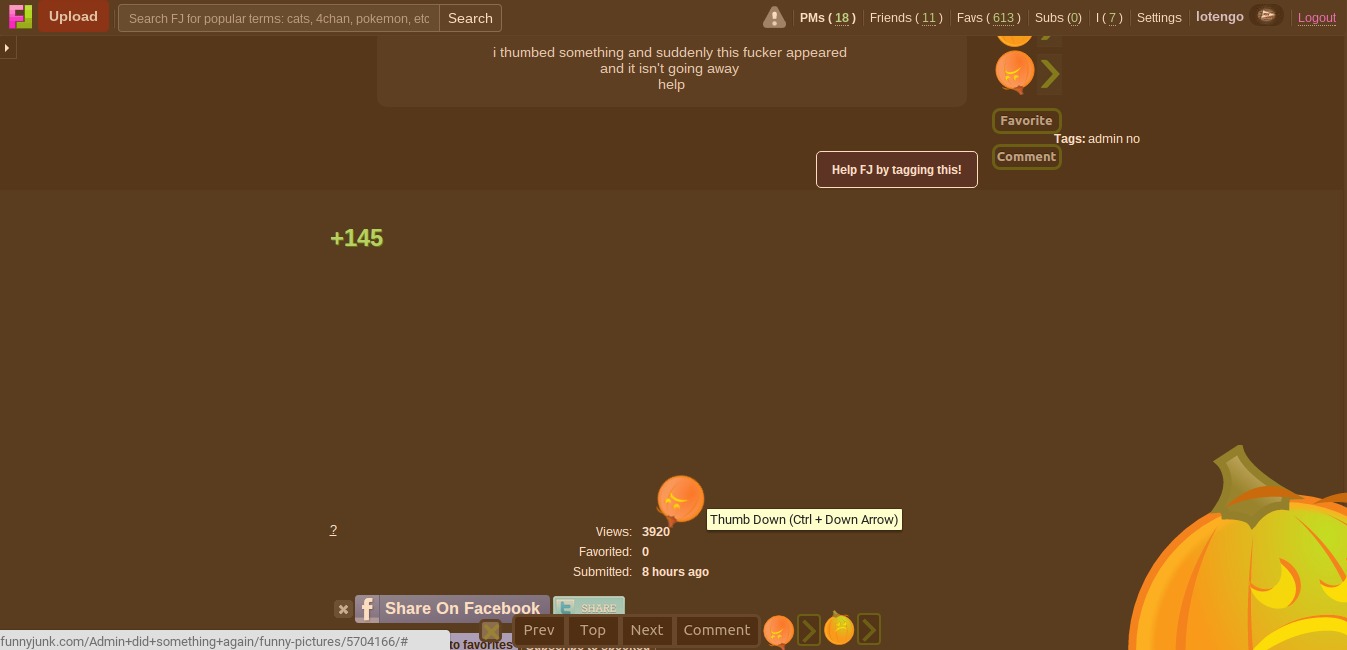
Task: Click the FunnyJunk logo icon
Action: (x=20, y=17)
